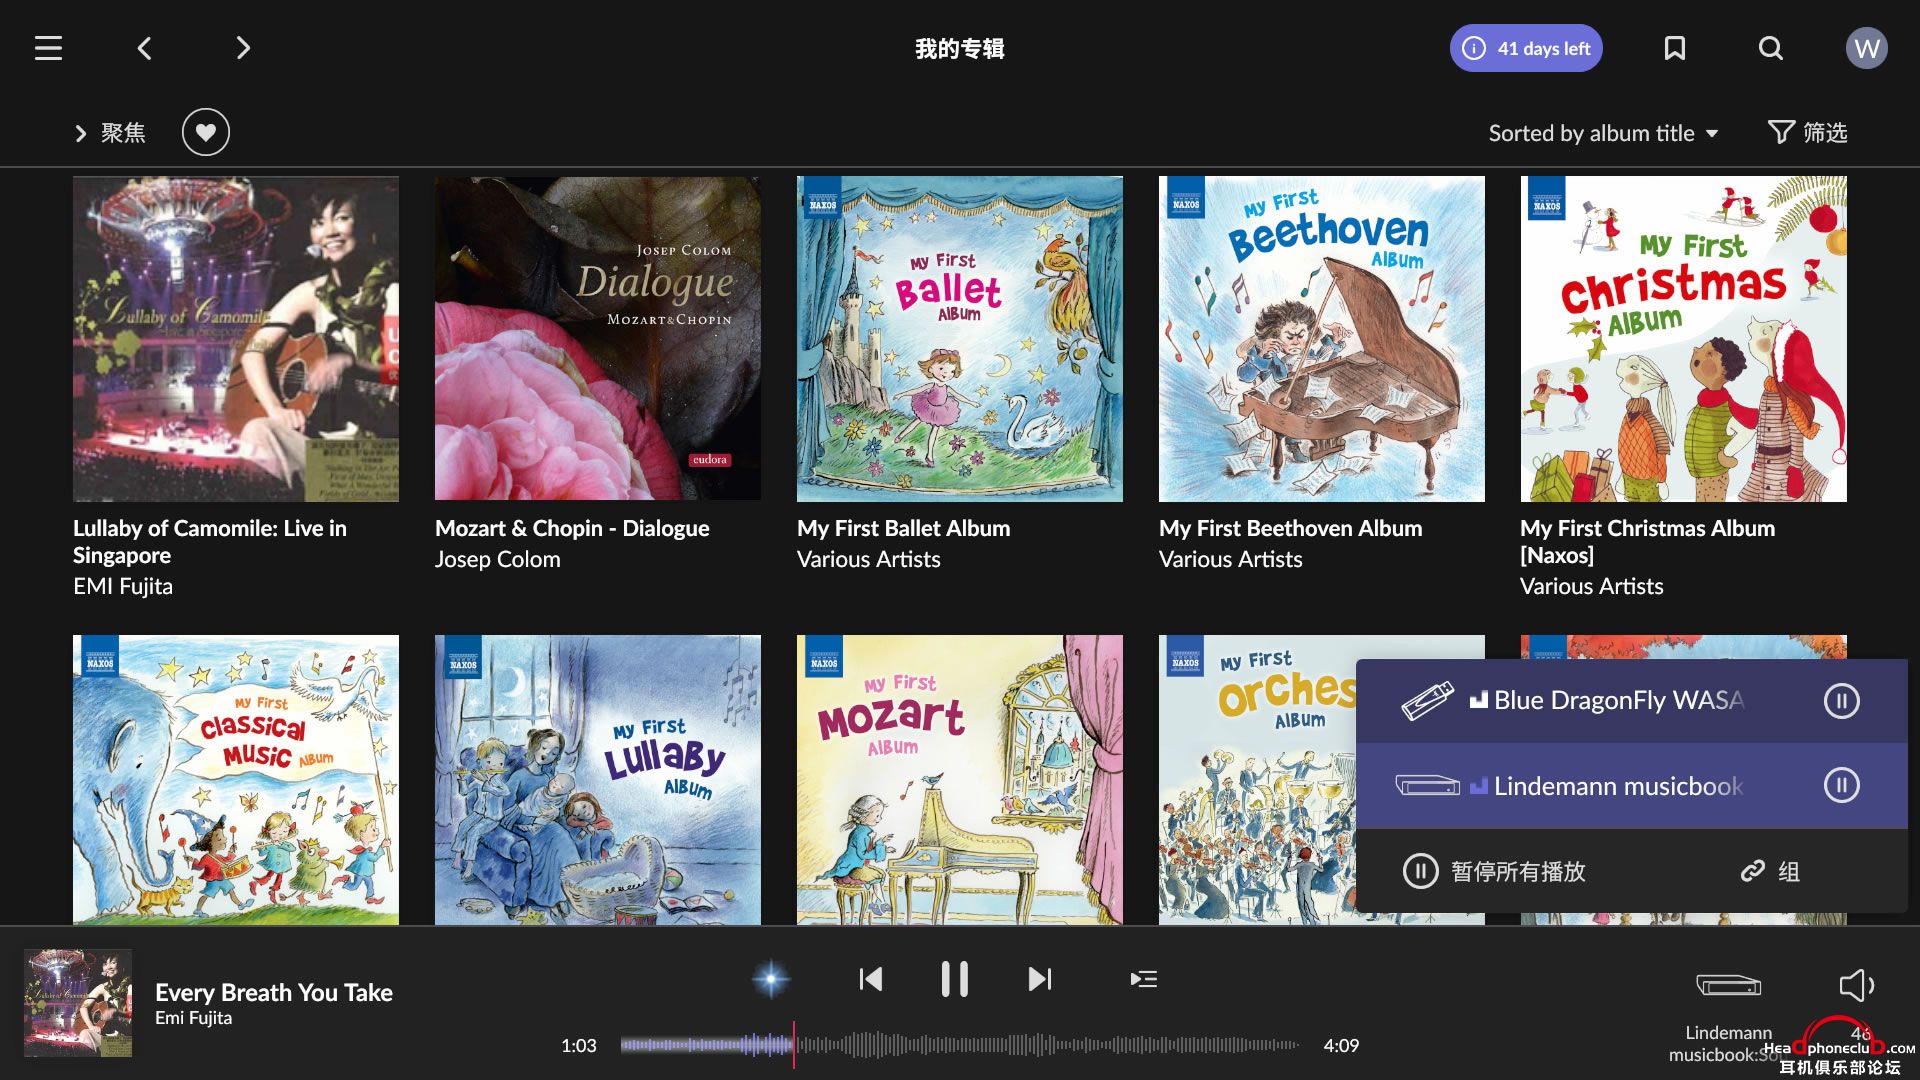Pause the Blue DragonFly WASA zone
This screenshot has height=1080, width=1920.
pos(1841,701)
